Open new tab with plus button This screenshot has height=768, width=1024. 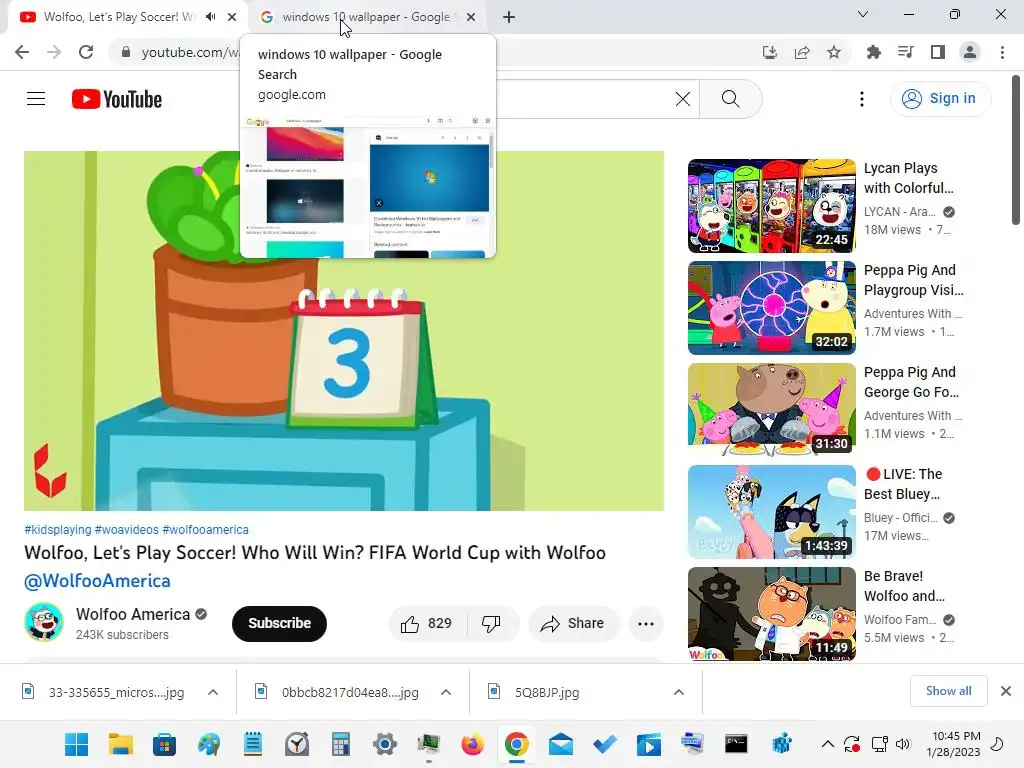click(x=509, y=17)
